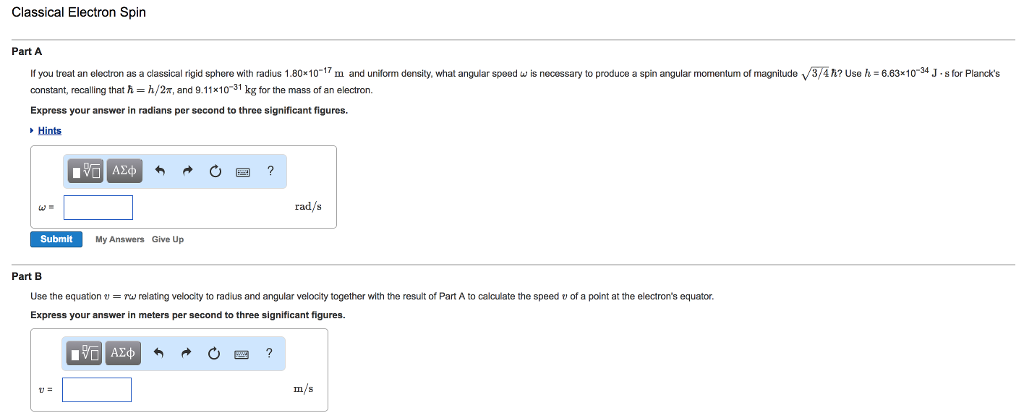Open the Hints link
This screenshot has height=413, width=1024.
pyautogui.click(x=50, y=131)
